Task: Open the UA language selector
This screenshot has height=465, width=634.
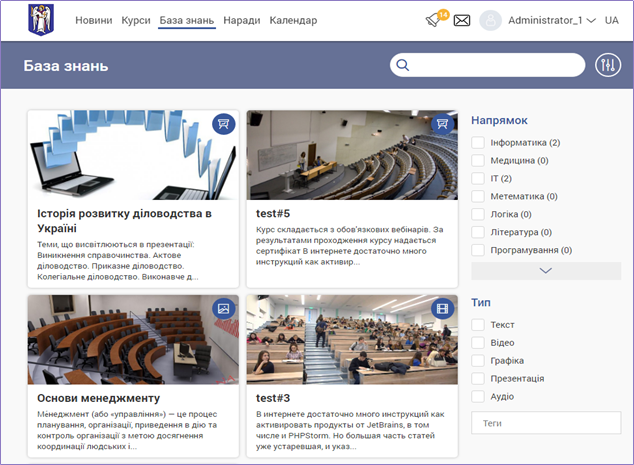Action: click(611, 20)
